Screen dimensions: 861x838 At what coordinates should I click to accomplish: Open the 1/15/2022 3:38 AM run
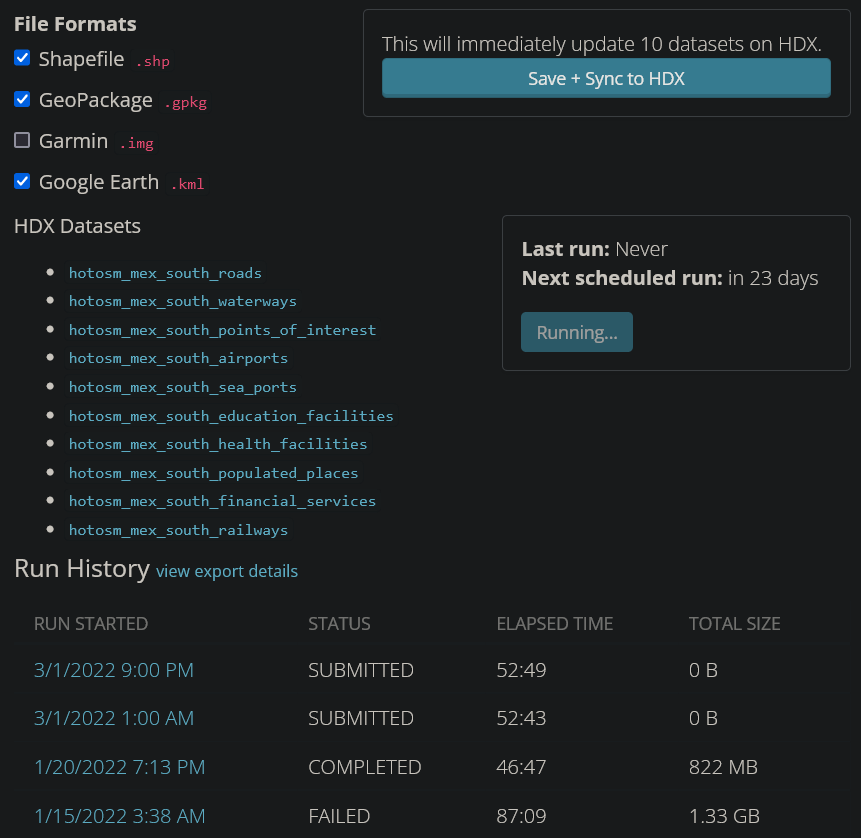click(x=120, y=816)
